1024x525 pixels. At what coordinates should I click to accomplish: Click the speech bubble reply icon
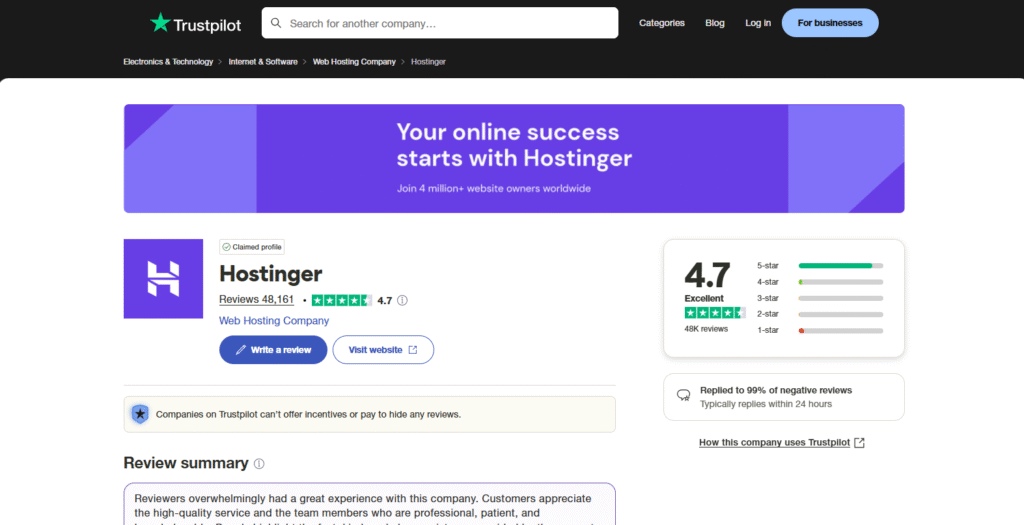pyautogui.click(x=684, y=395)
